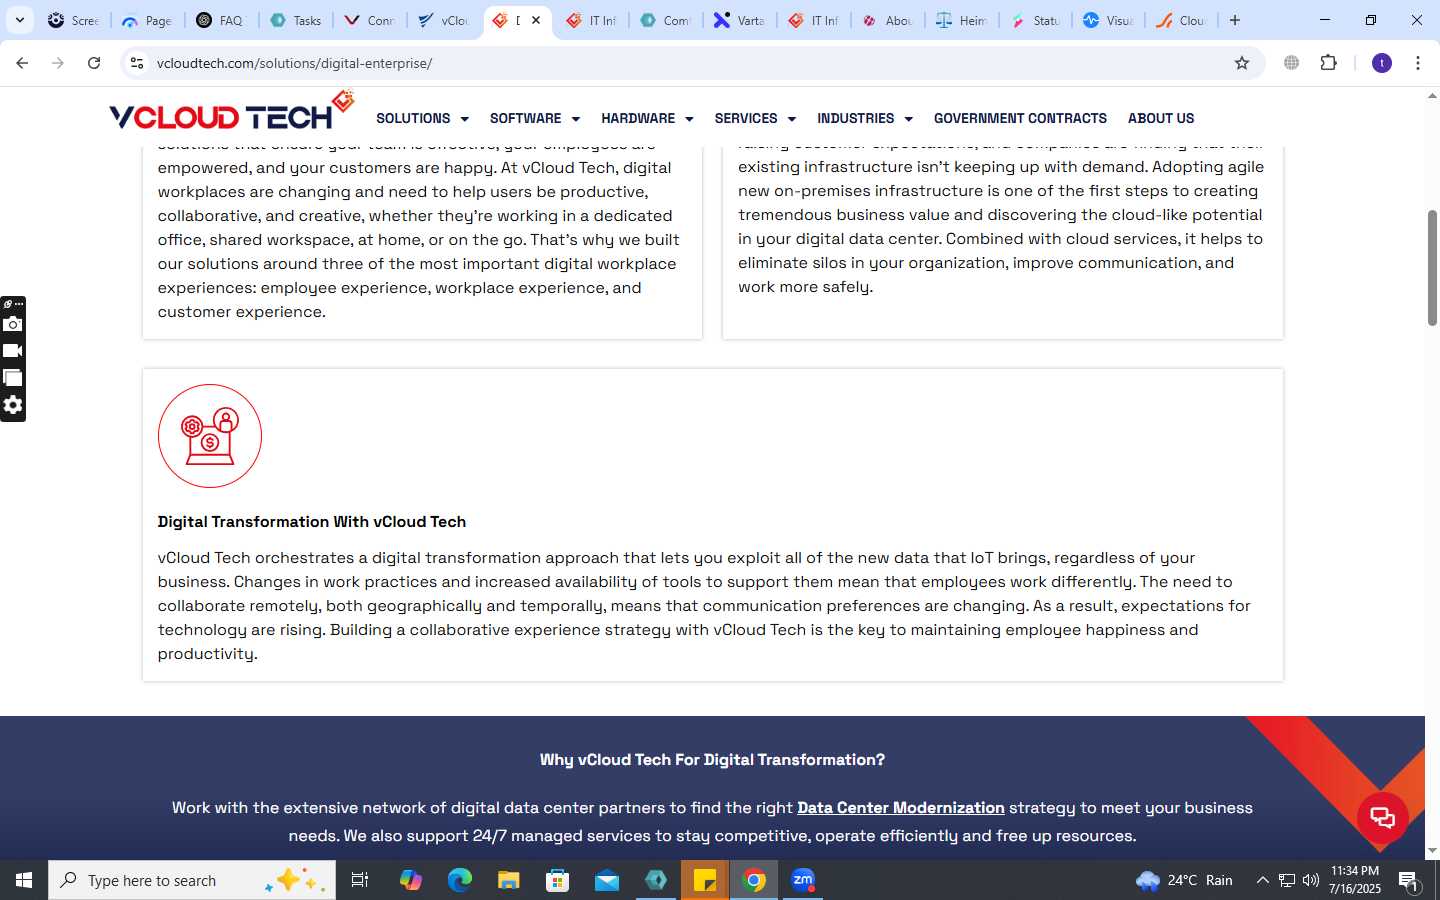
Task: Click the address bar URL field
Action: point(690,63)
